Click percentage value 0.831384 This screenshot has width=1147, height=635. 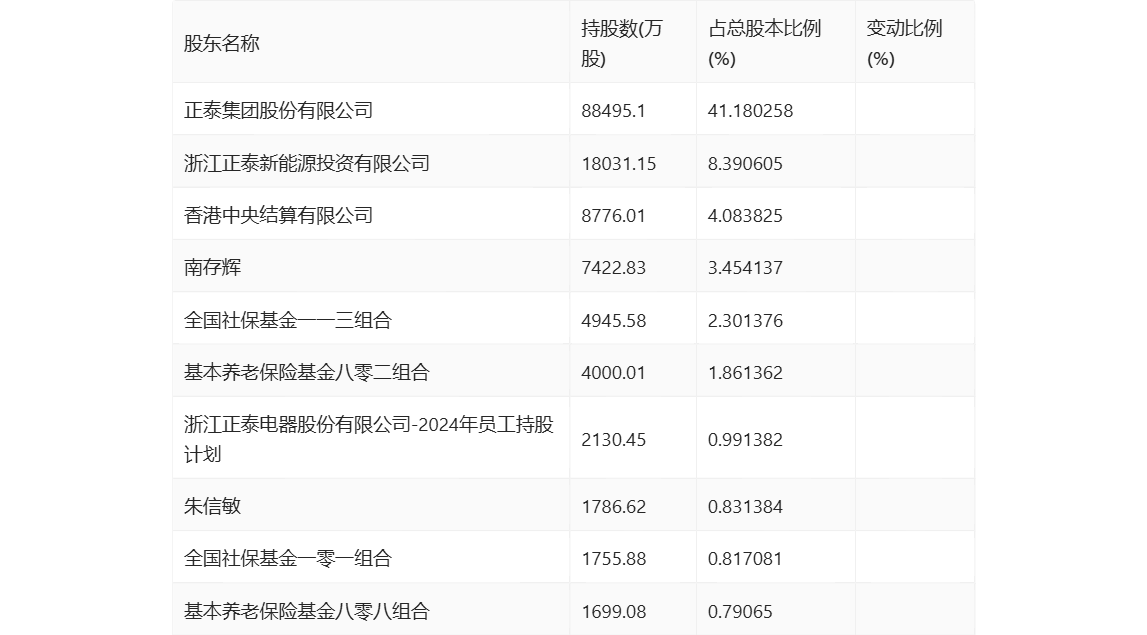coord(745,506)
